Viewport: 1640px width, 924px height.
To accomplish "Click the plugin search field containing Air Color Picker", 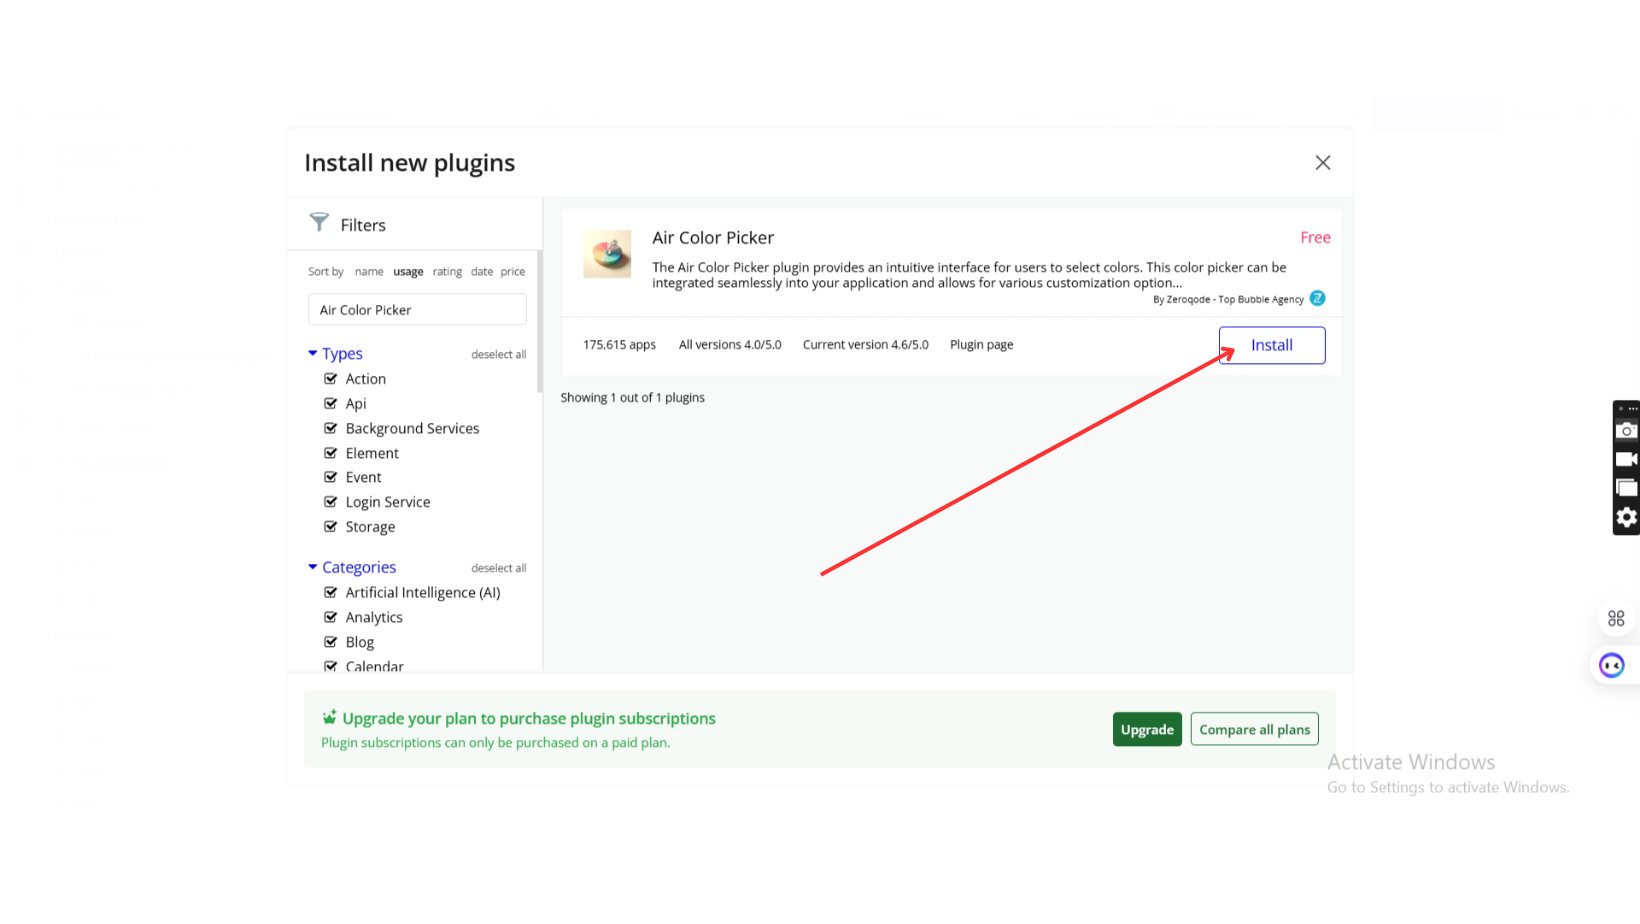I will [x=417, y=310].
